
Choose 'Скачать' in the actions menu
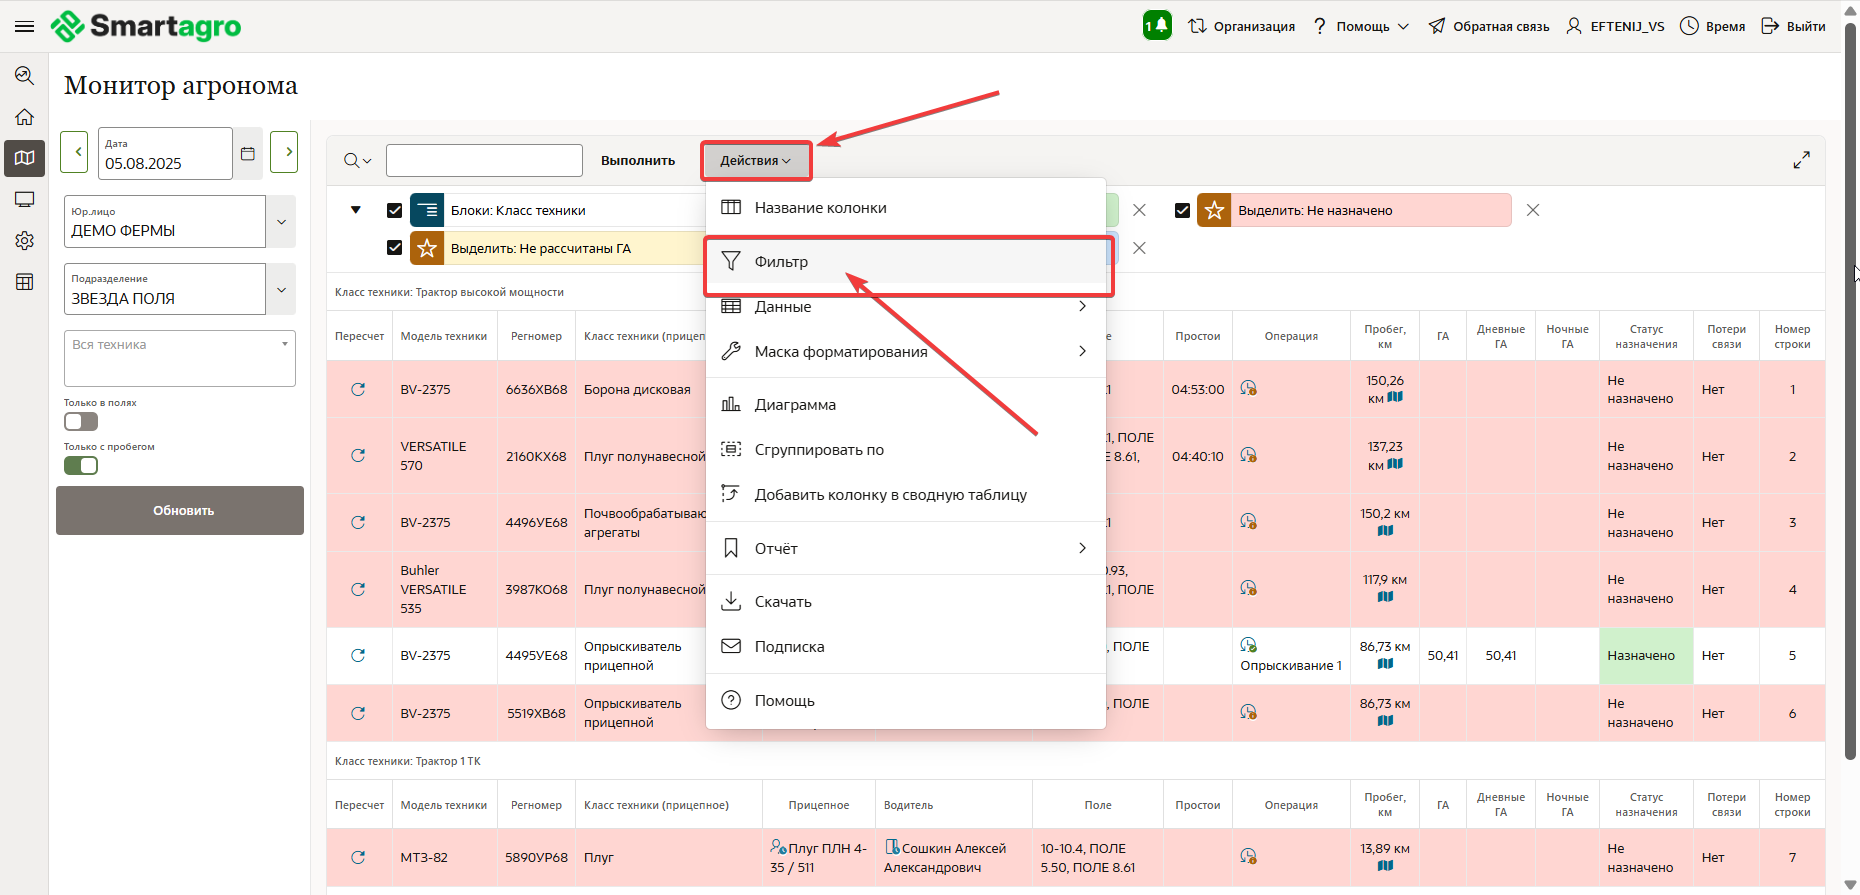(783, 602)
